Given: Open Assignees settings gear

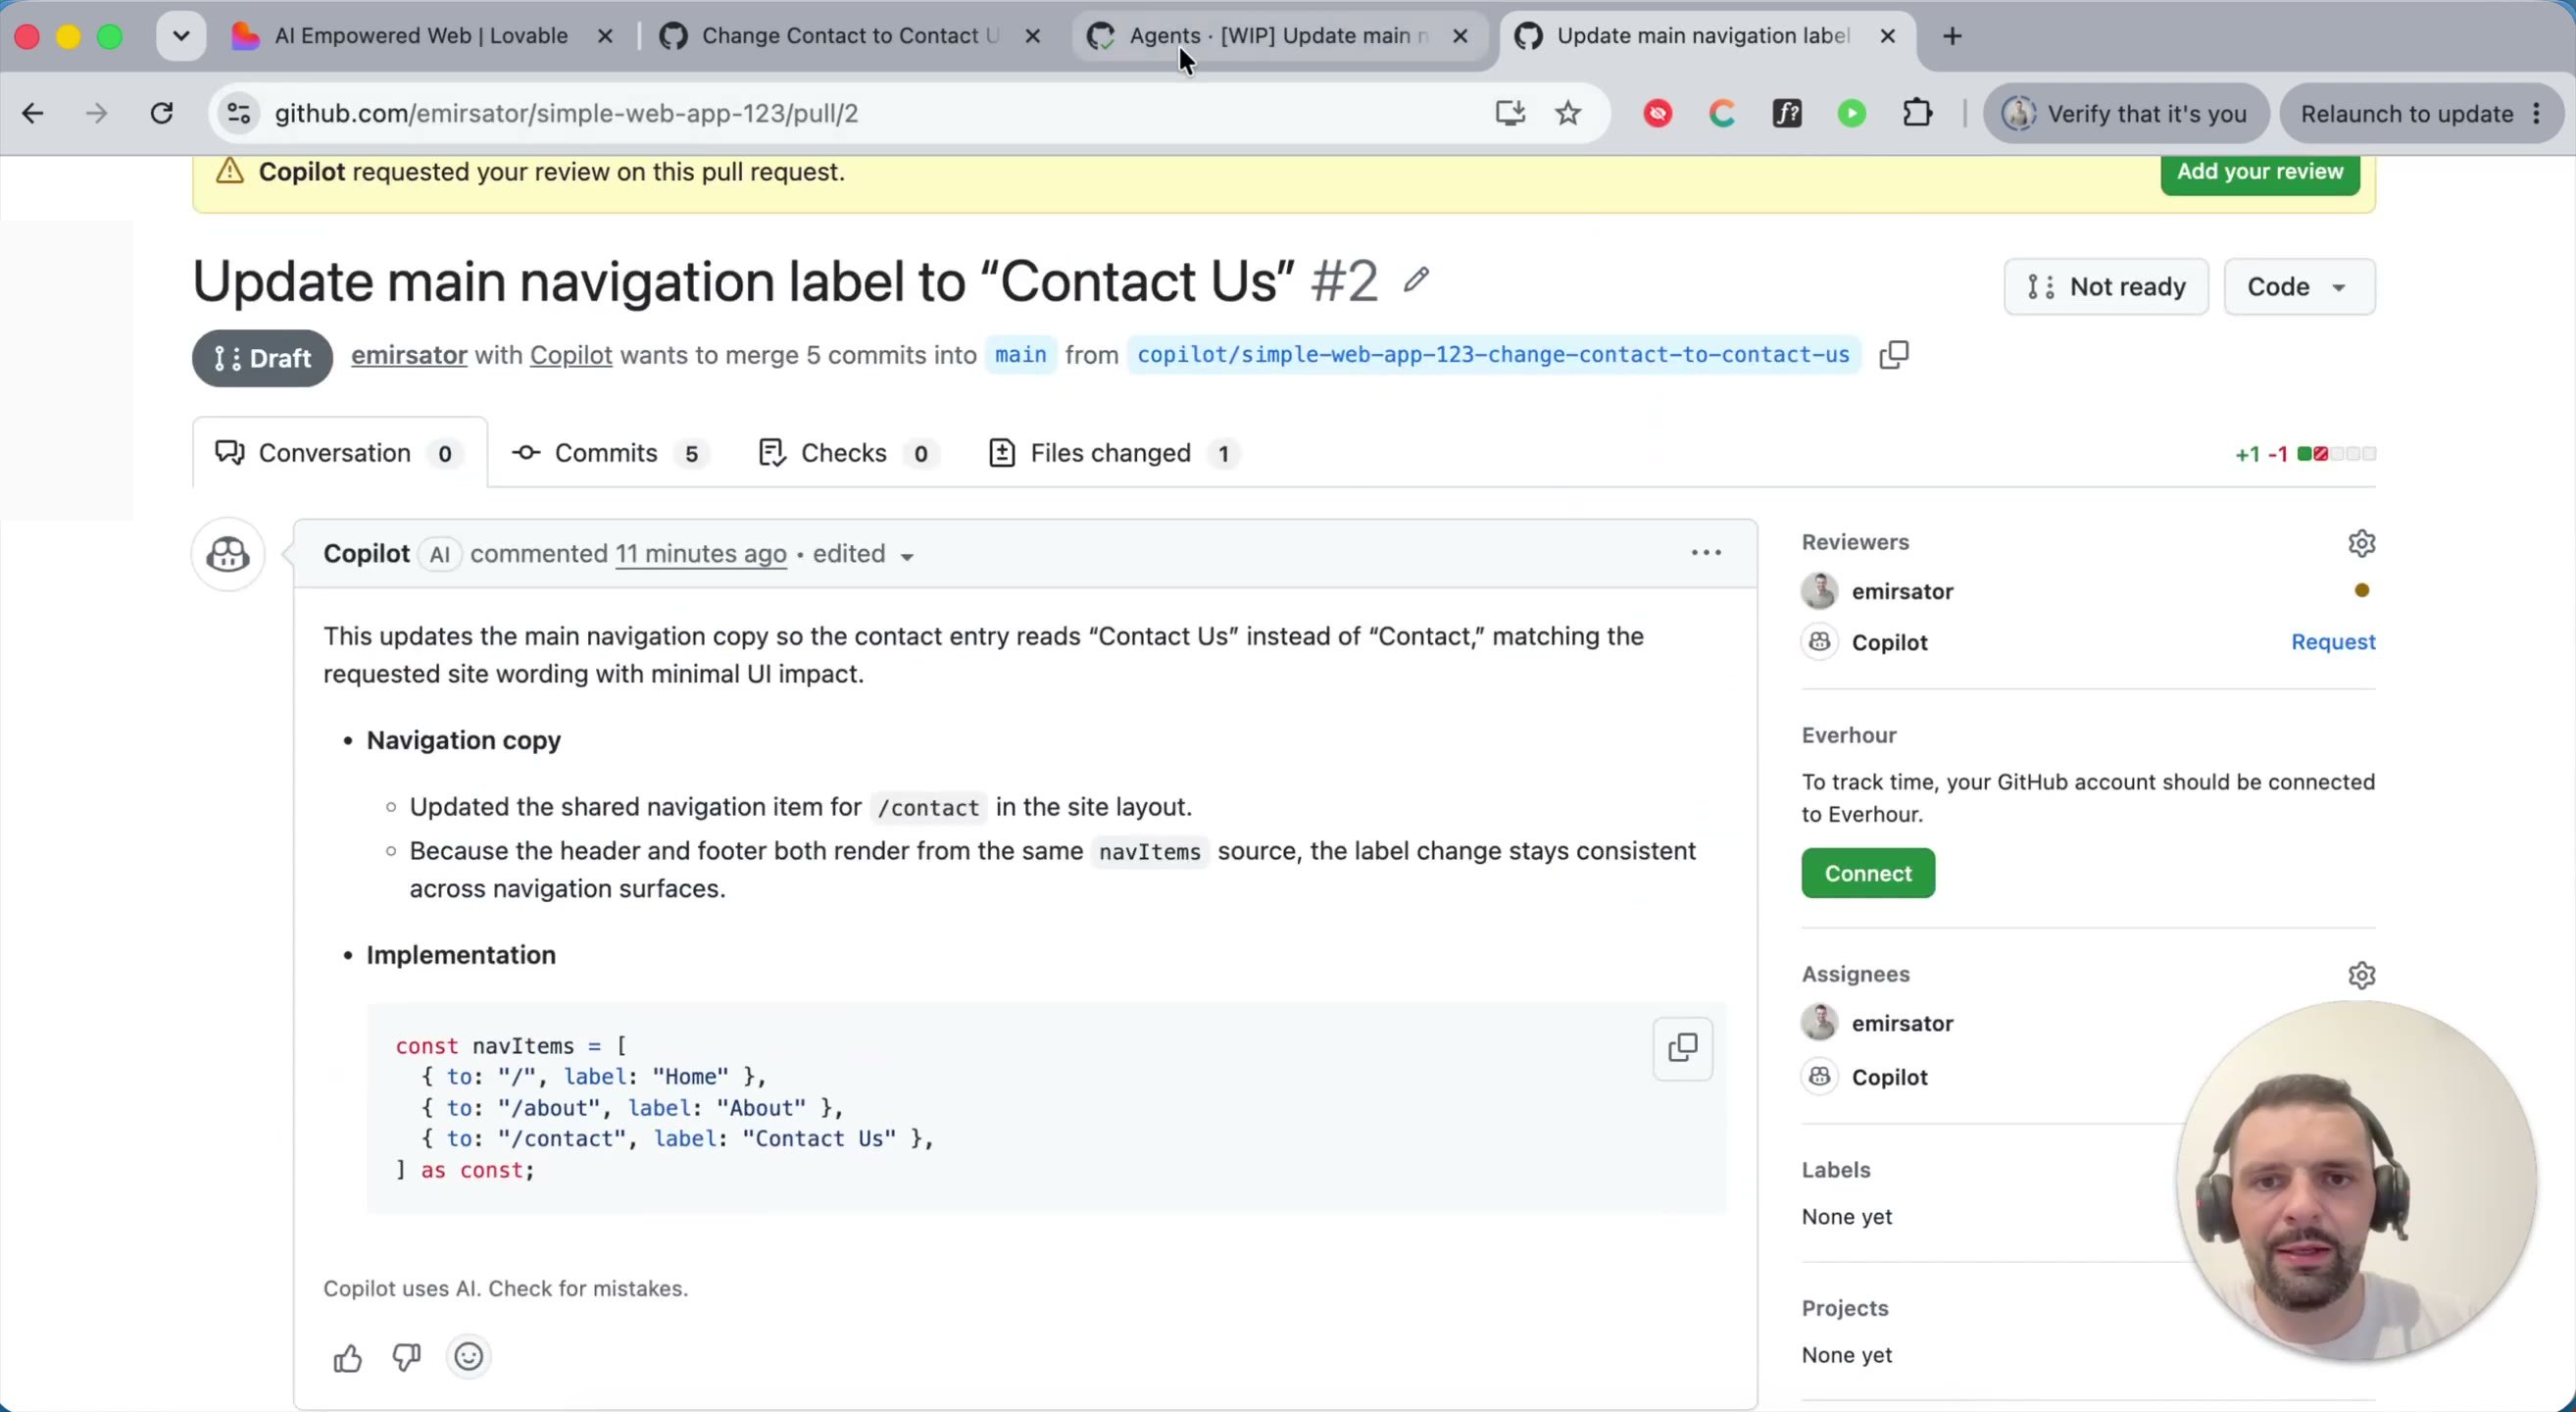Looking at the screenshot, I should [x=2361, y=975].
